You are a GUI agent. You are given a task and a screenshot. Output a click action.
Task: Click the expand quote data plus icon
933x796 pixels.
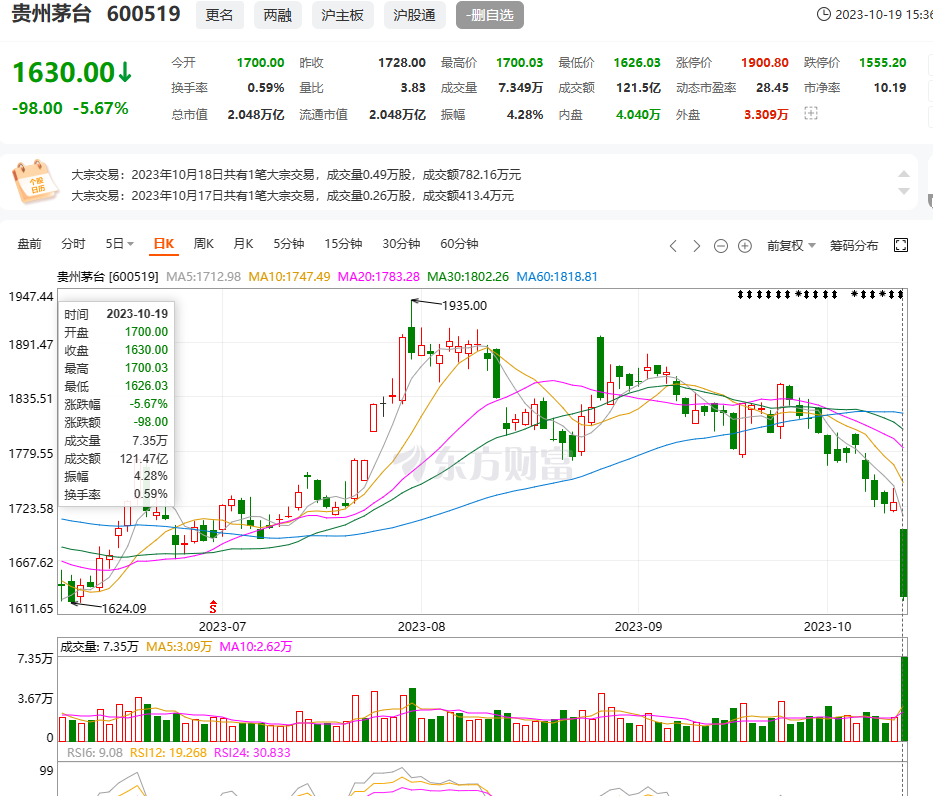click(x=811, y=113)
